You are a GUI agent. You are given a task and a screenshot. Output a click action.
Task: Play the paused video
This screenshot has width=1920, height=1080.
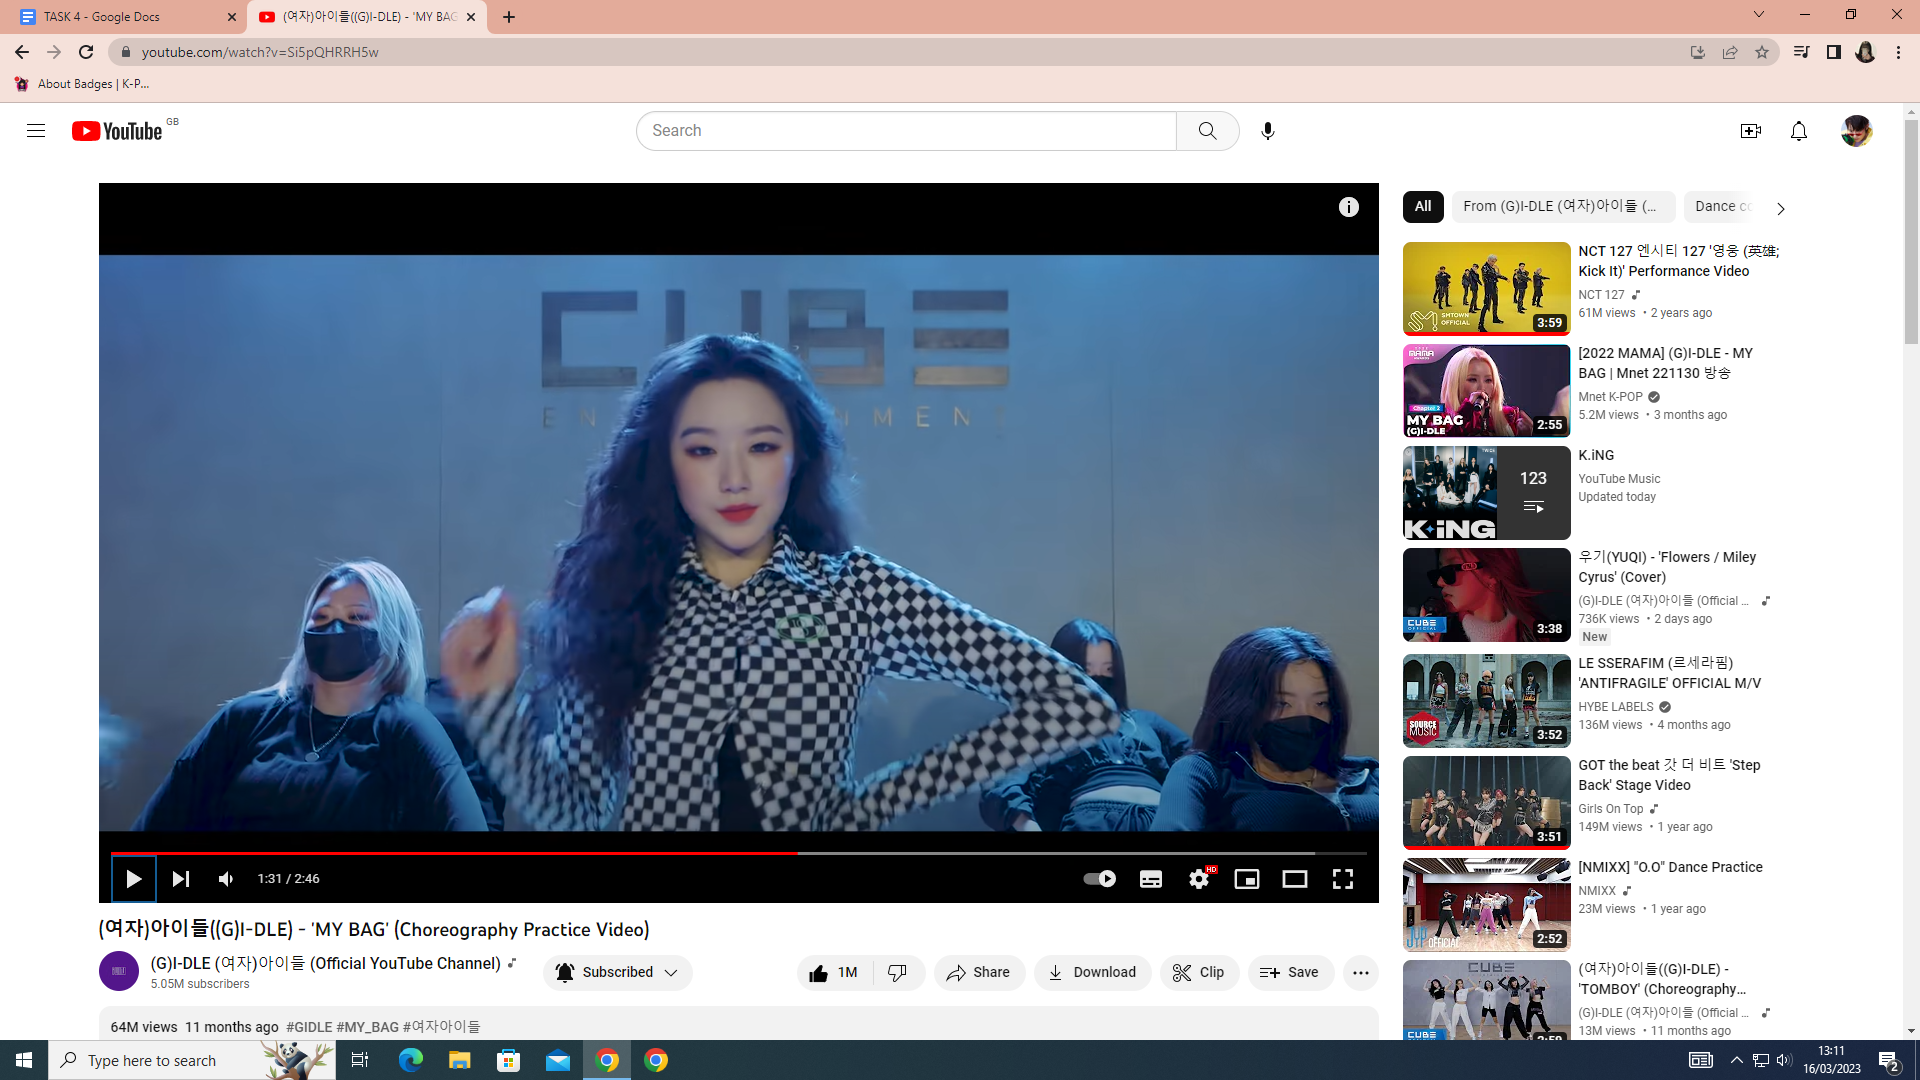134,879
